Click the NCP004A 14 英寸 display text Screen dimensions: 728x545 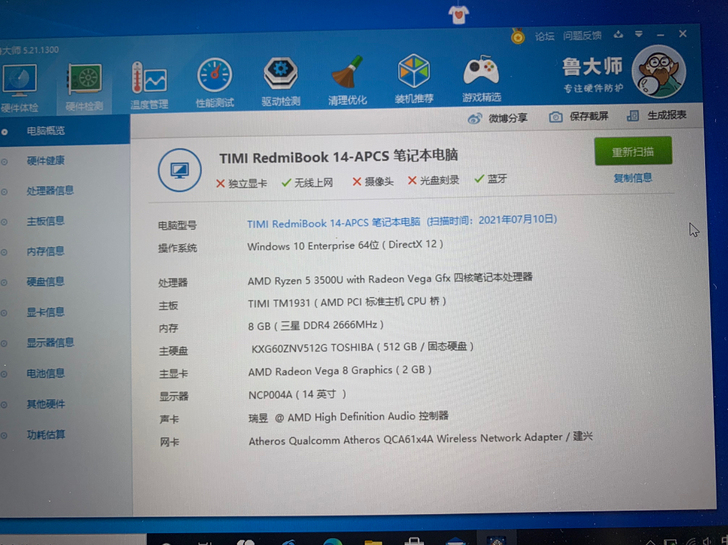297,395
